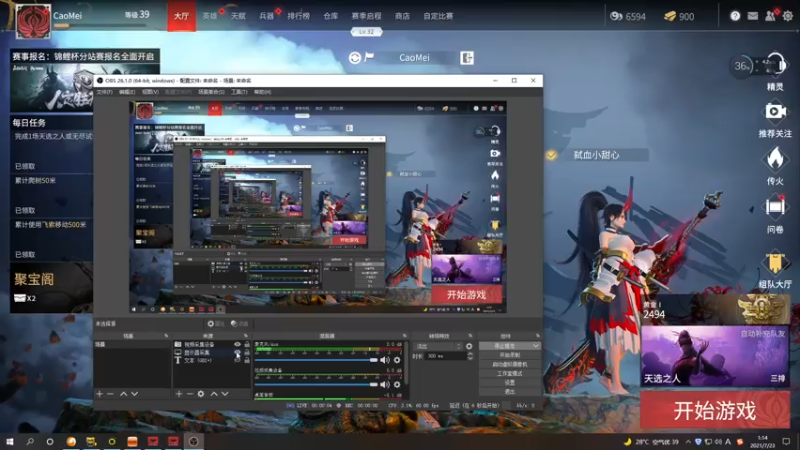Expand the system tray hidden icons chevron

(688, 442)
